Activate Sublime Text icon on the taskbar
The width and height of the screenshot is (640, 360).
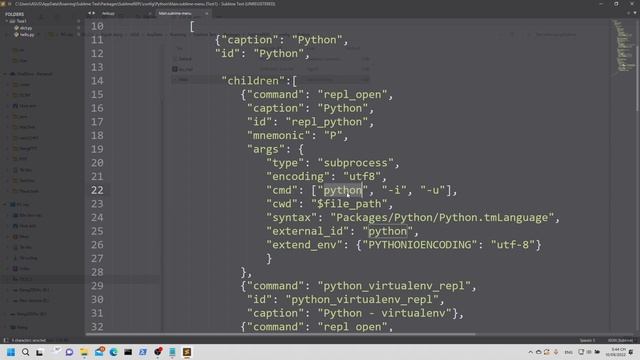pos(187,352)
